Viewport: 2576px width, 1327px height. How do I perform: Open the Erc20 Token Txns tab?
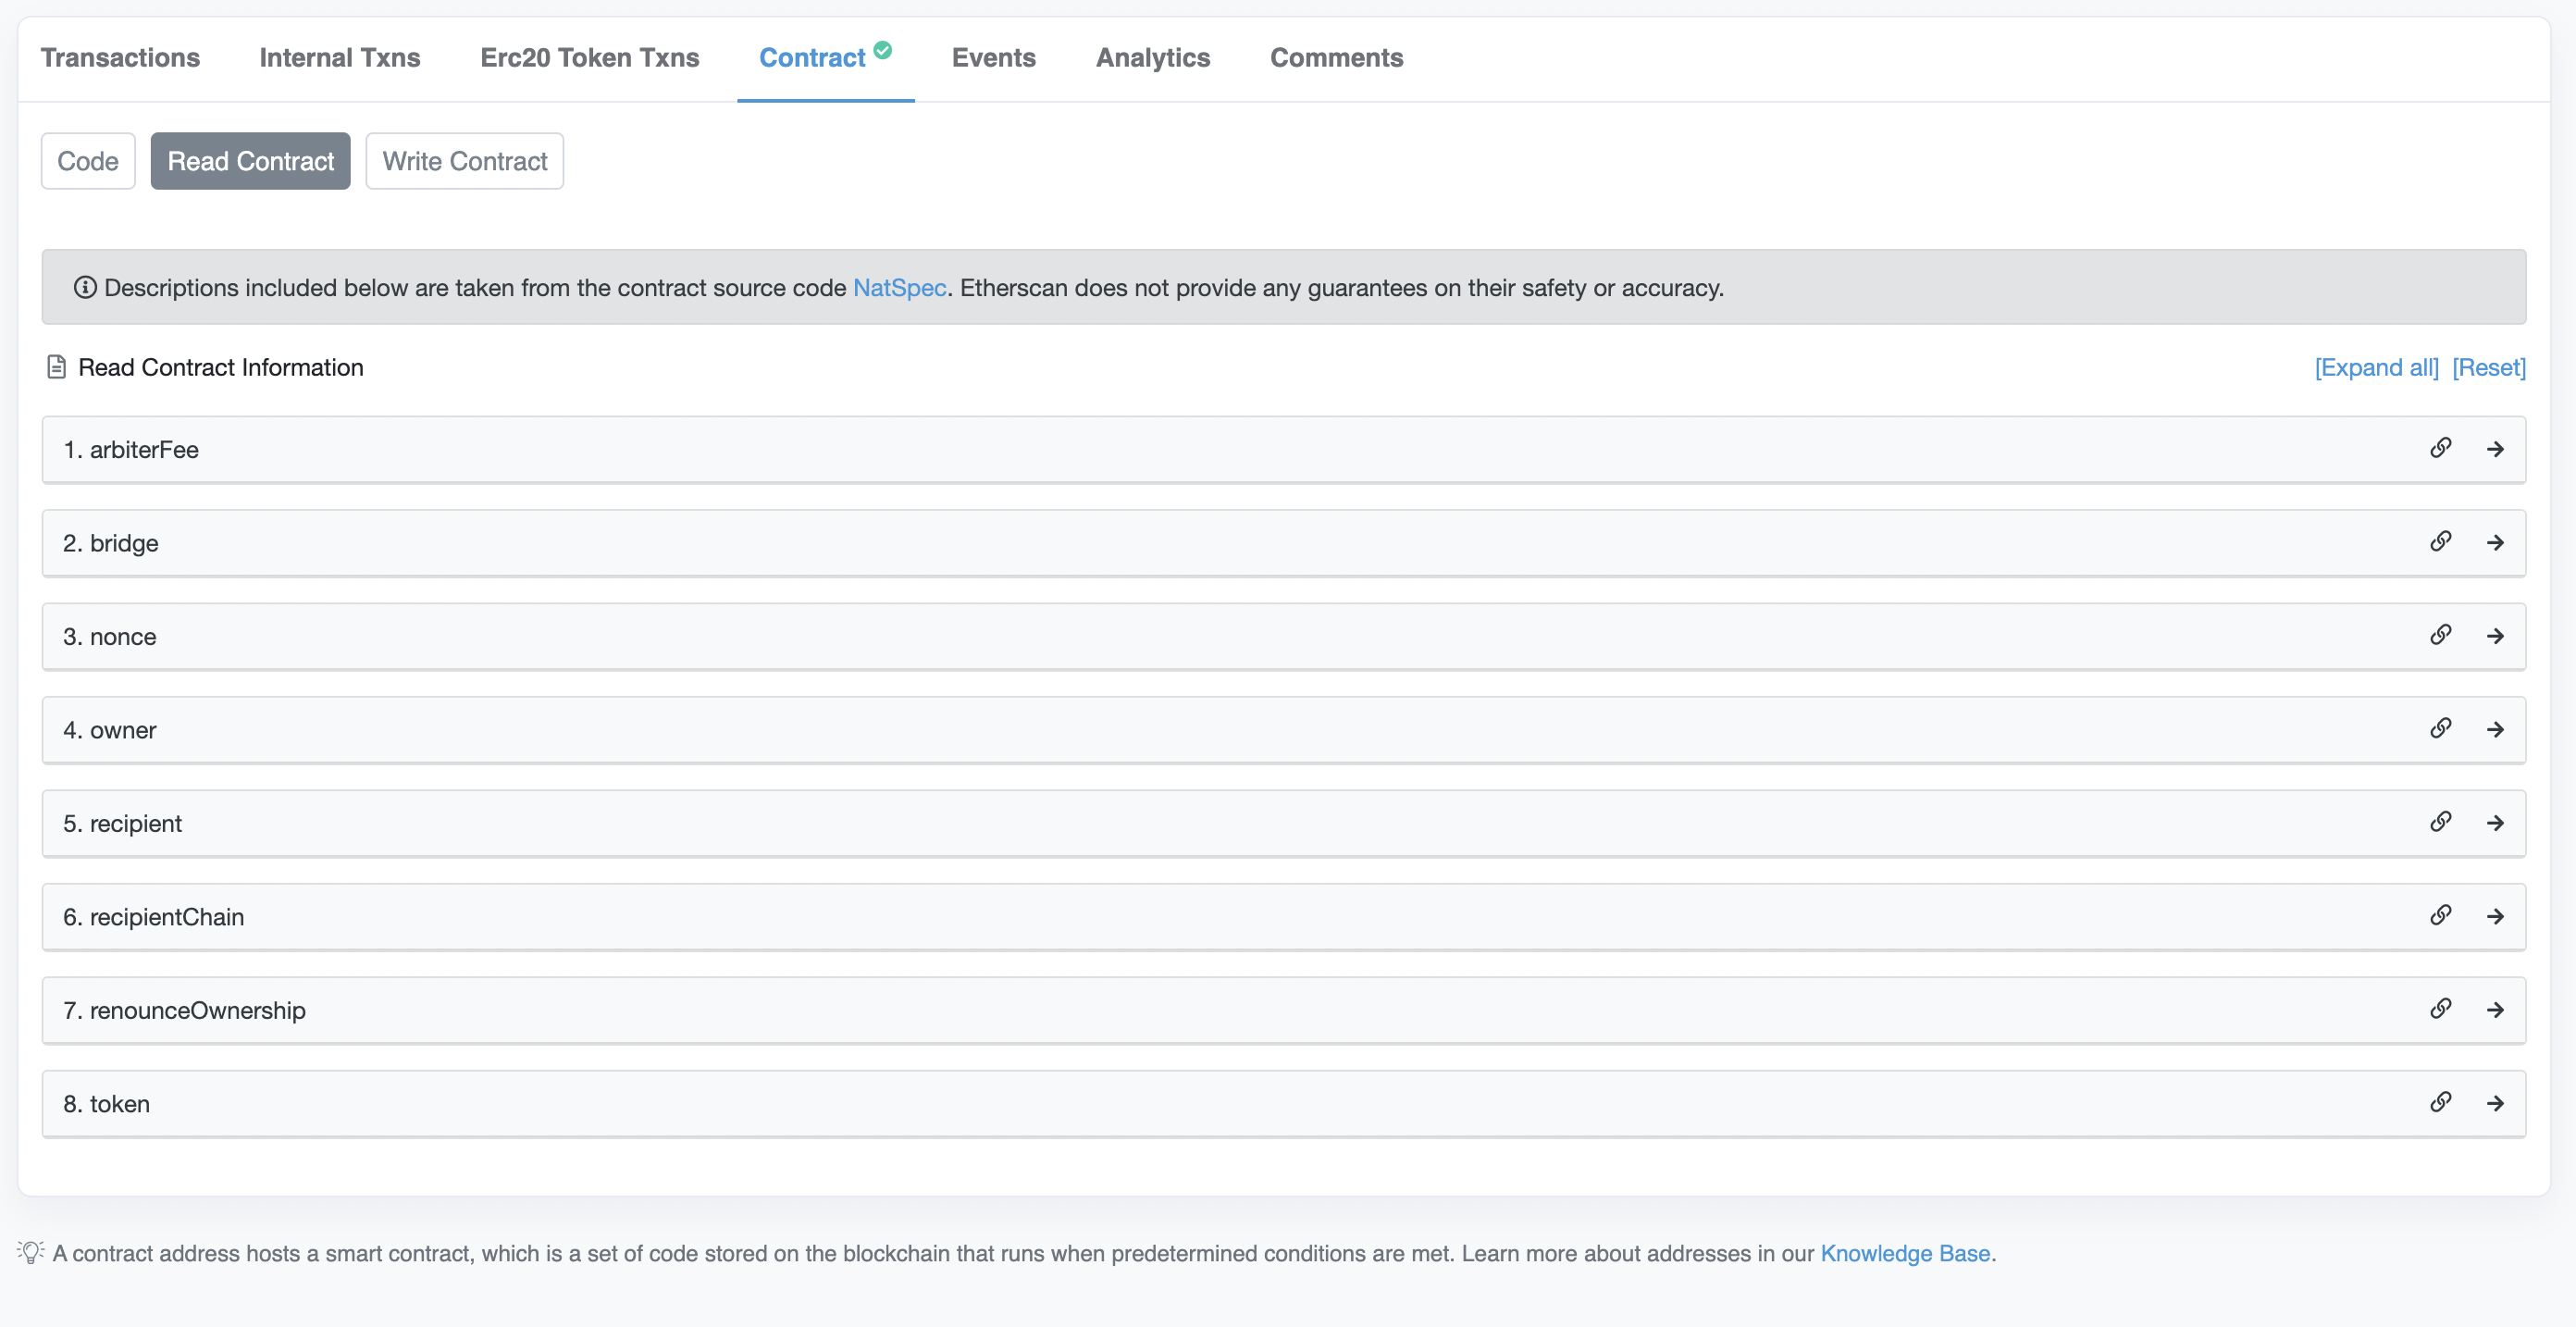click(x=589, y=58)
